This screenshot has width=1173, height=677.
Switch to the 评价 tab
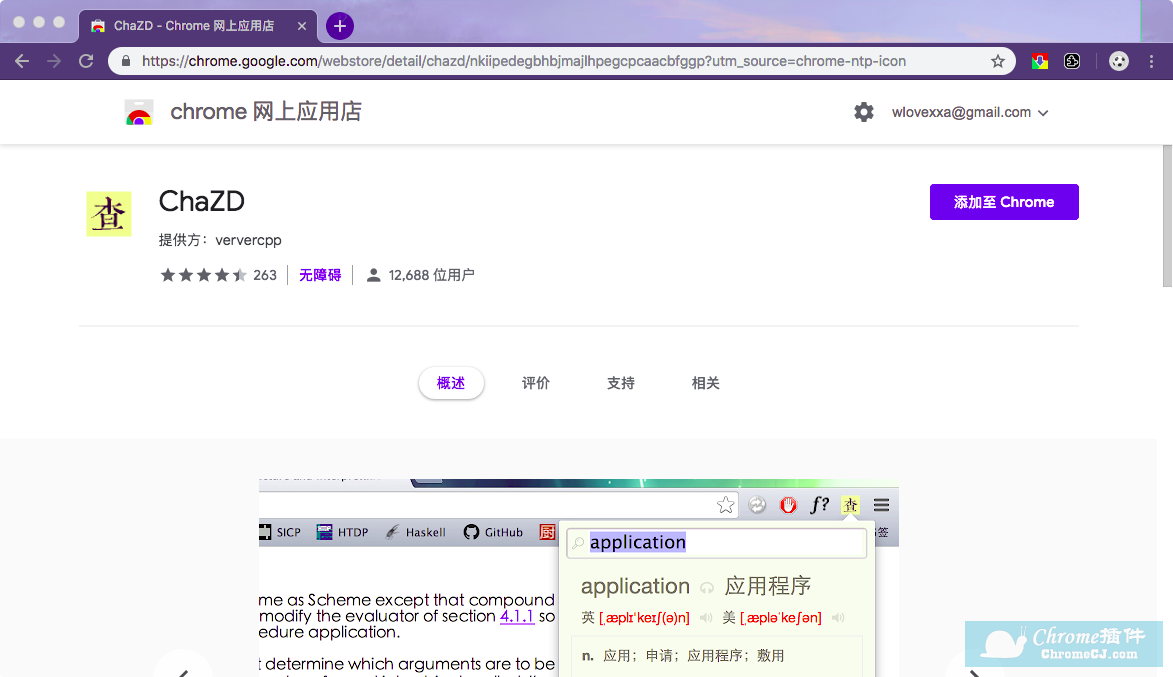point(536,383)
